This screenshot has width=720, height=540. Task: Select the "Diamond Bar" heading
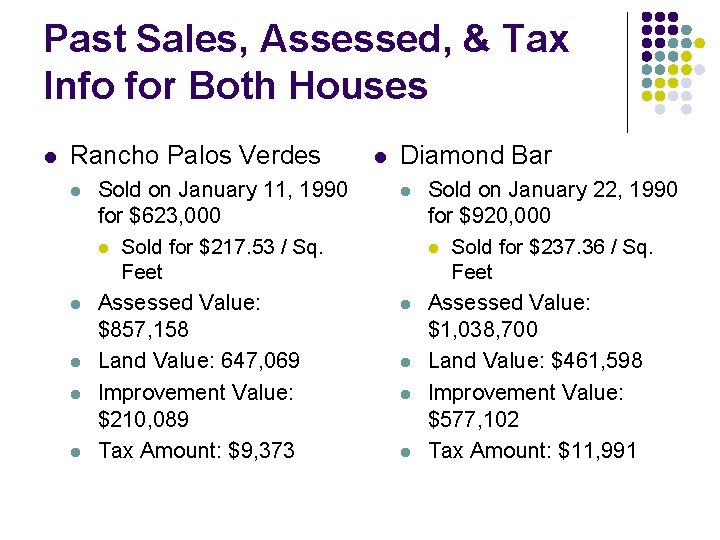point(475,156)
